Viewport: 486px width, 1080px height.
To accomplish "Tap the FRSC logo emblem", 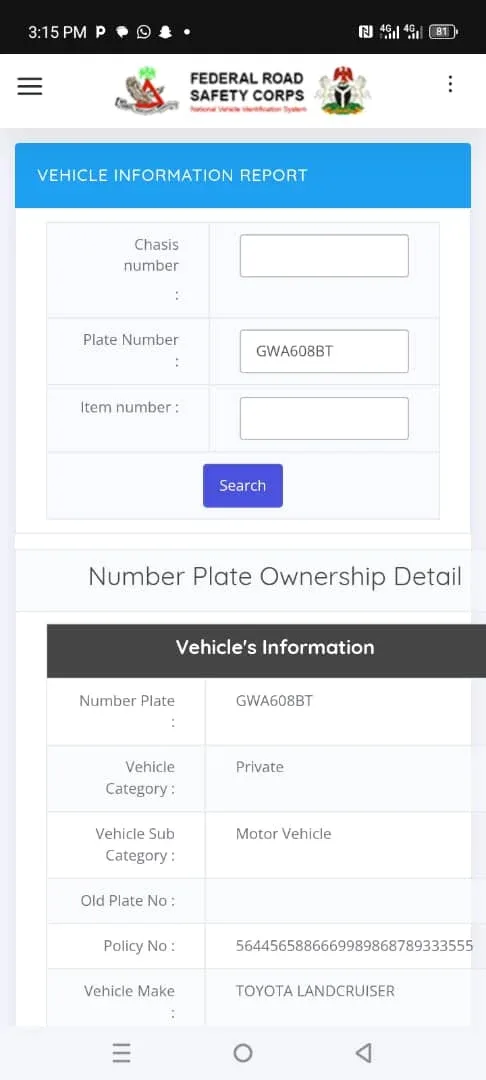I will [x=147, y=90].
